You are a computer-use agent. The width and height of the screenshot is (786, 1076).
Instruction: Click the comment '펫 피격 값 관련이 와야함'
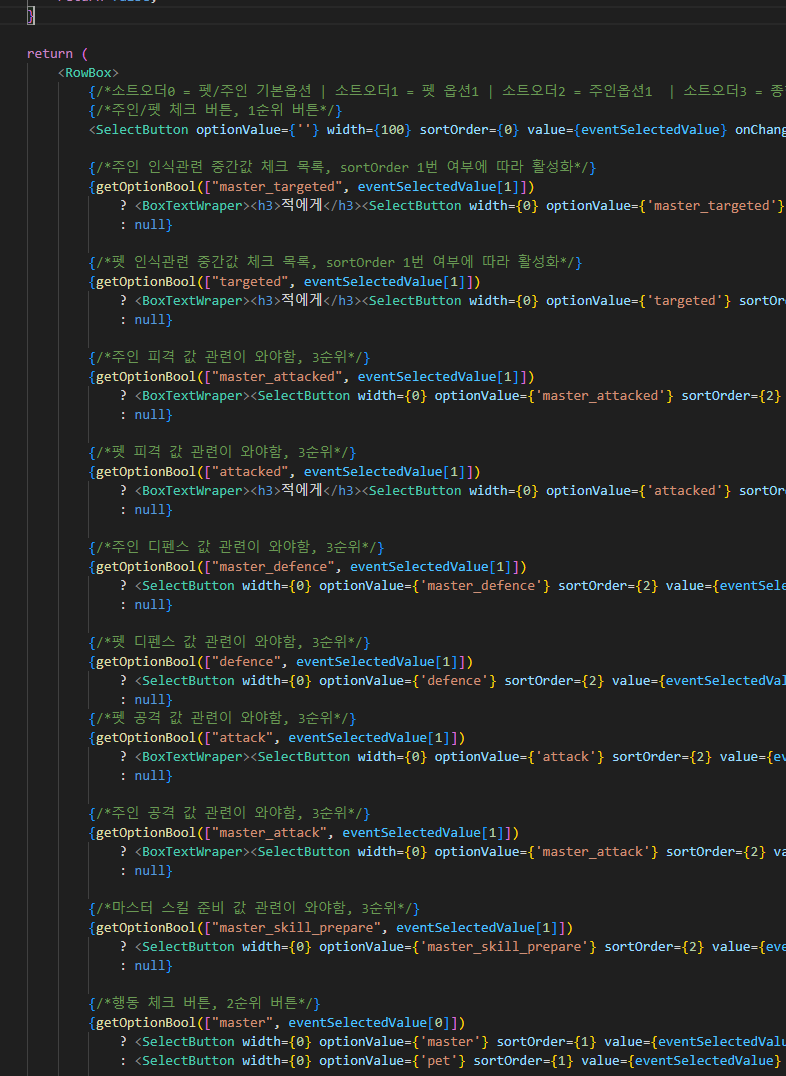222,452
